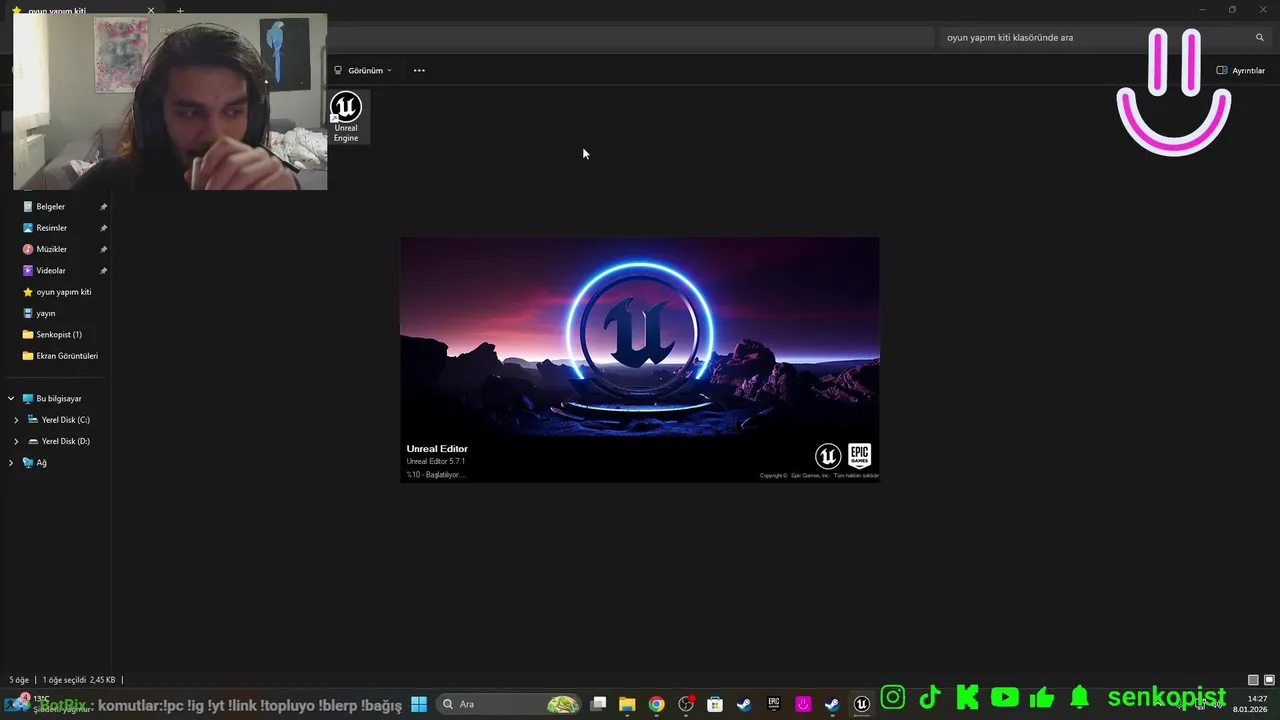
Task: Click the pin icon beside Resimler
Action: click(x=103, y=228)
